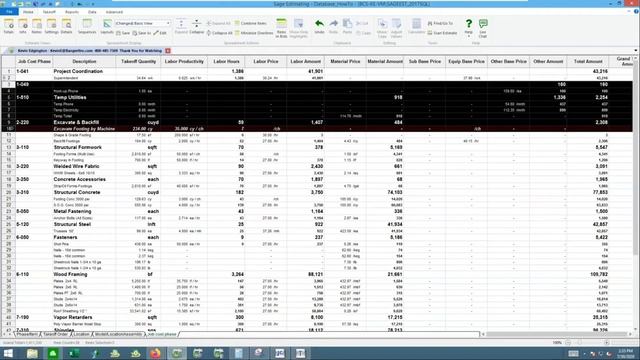Click Expand All in the ribbon

tap(219, 23)
